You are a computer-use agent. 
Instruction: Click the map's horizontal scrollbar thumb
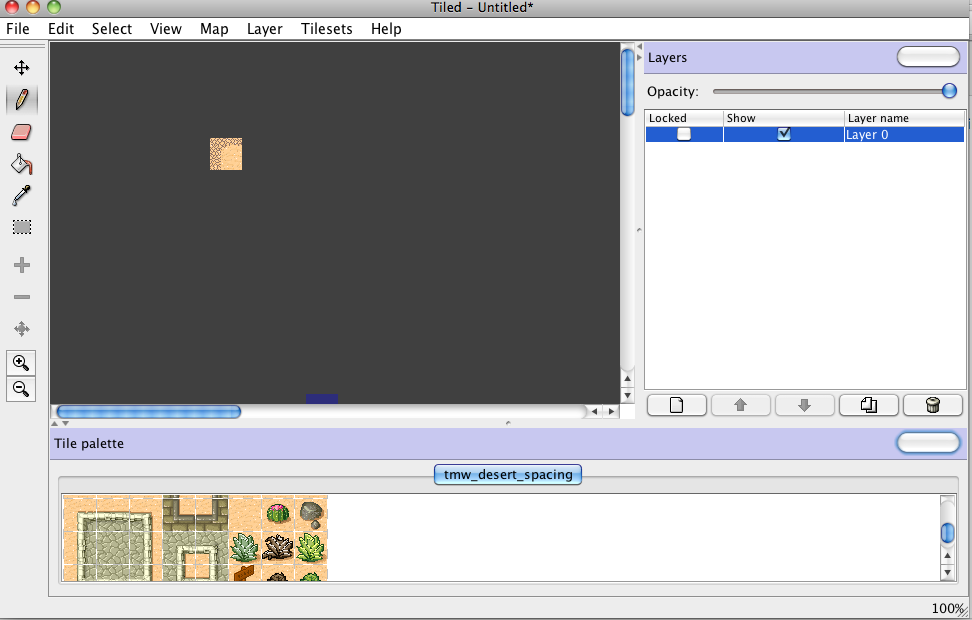[x=148, y=412]
